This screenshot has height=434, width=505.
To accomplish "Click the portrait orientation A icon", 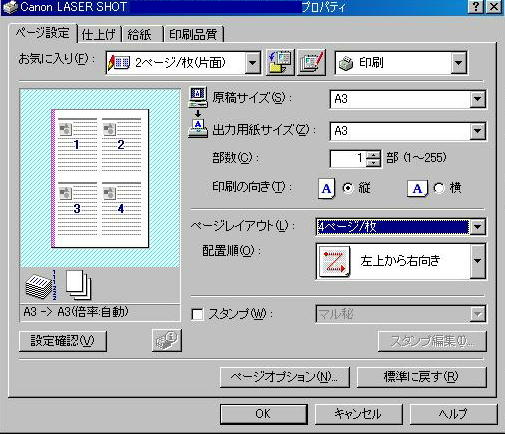I will pyautogui.click(x=326, y=189).
